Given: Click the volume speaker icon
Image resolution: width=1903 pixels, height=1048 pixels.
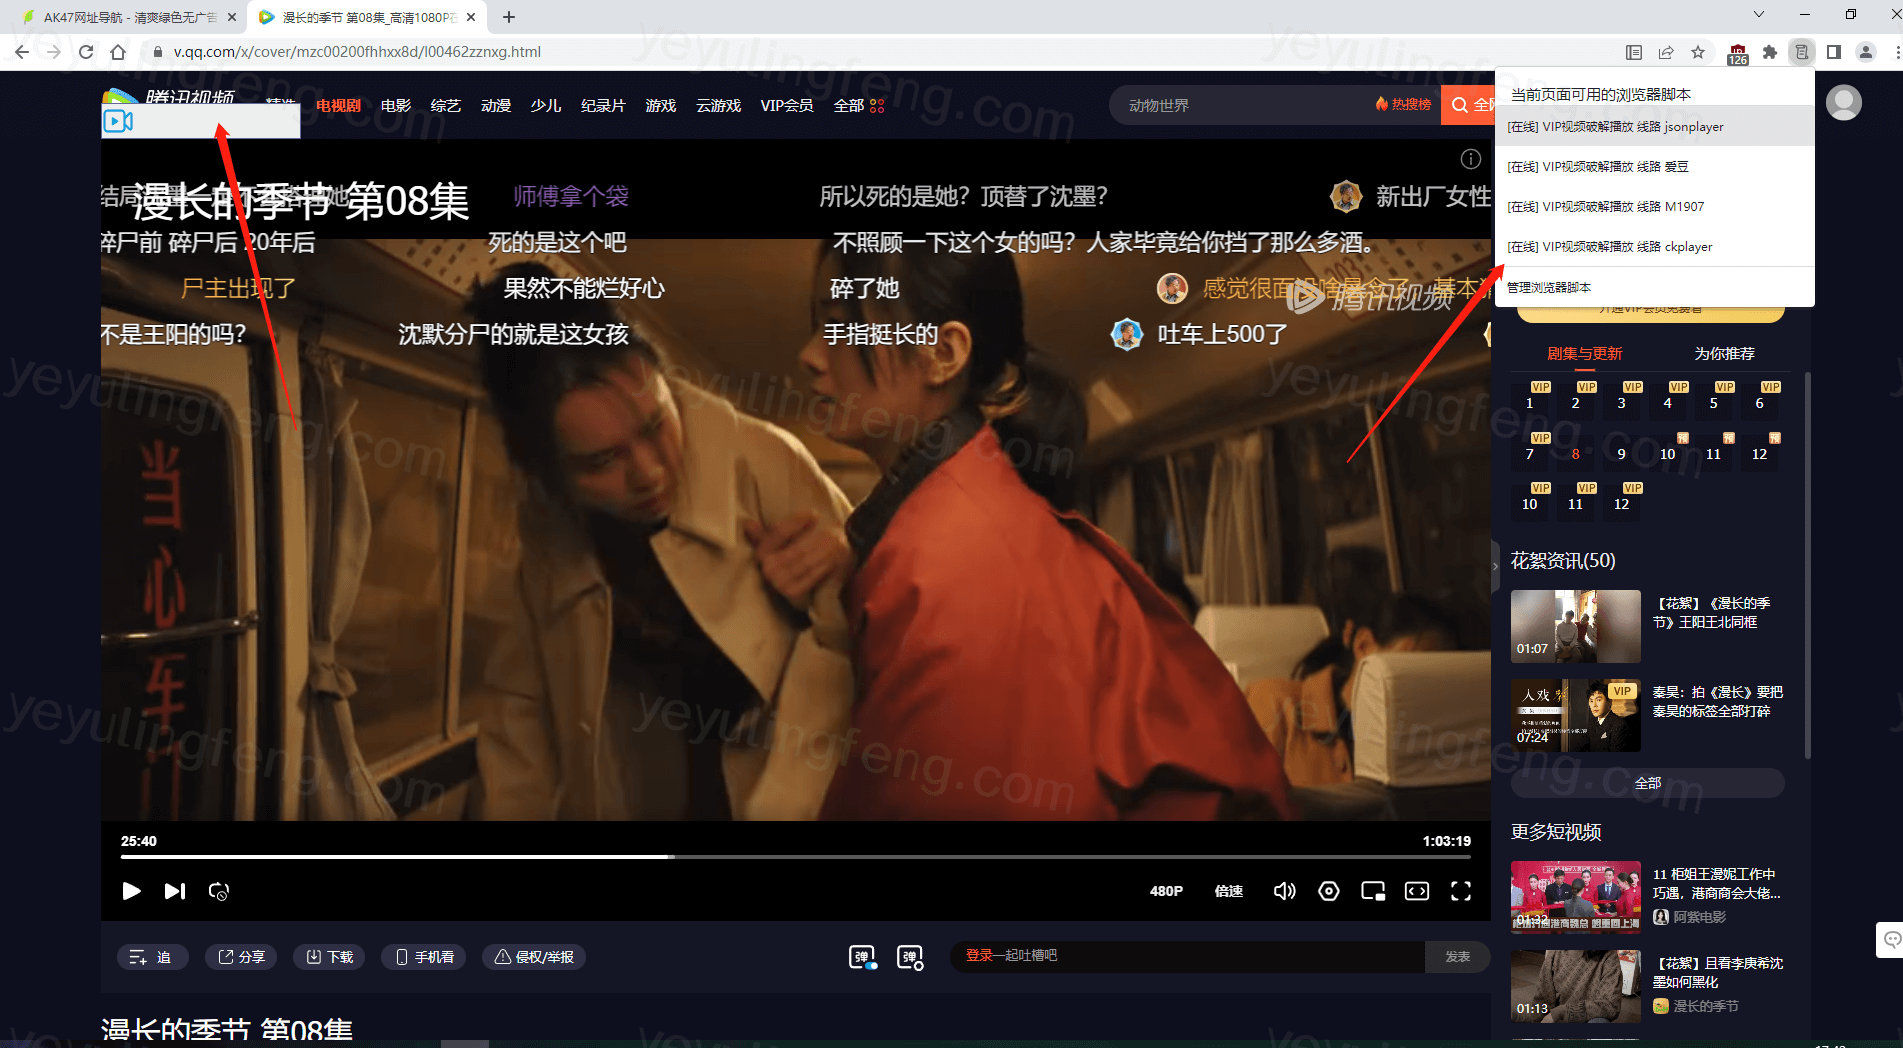Looking at the screenshot, I should pyautogui.click(x=1284, y=891).
